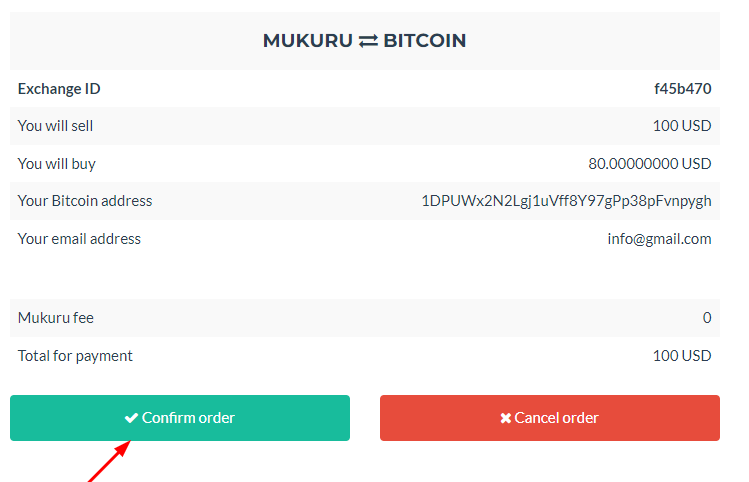The height and width of the screenshot is (482, 749).
Task: Click the You will sell label
Action: (56, 126)
